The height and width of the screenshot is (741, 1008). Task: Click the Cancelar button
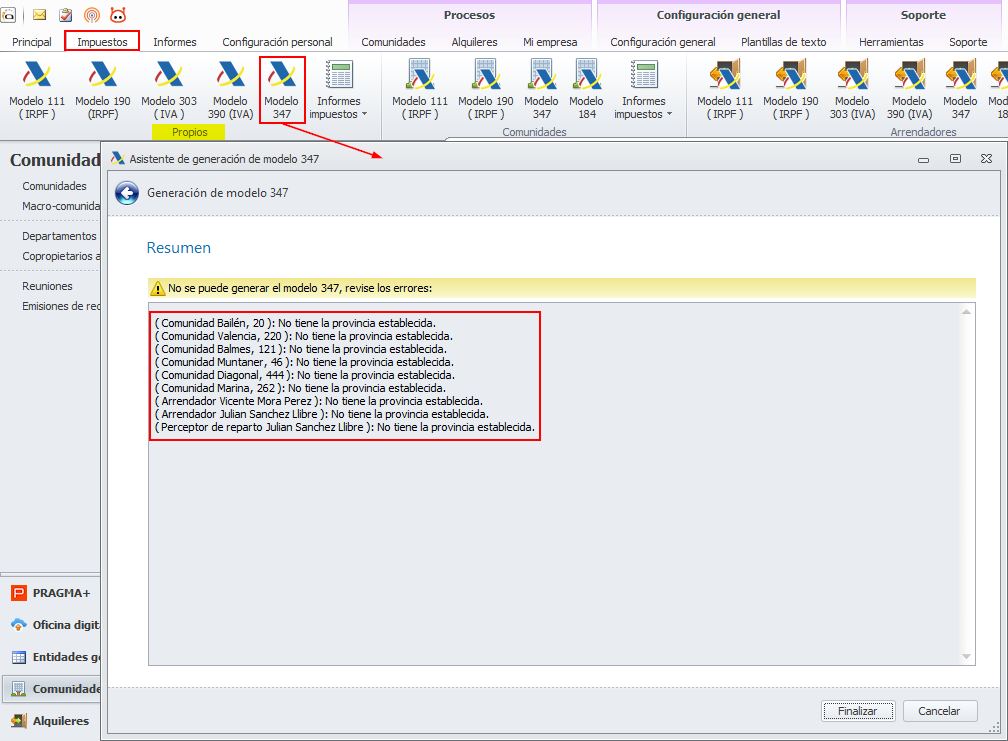(939, 711)
